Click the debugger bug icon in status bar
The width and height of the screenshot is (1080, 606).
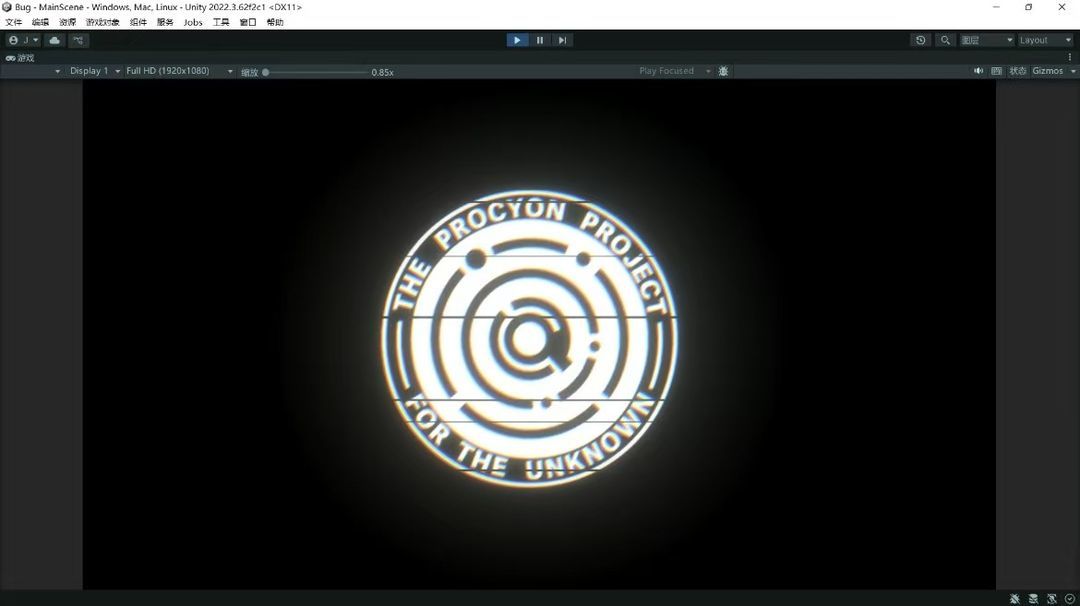1015,598
